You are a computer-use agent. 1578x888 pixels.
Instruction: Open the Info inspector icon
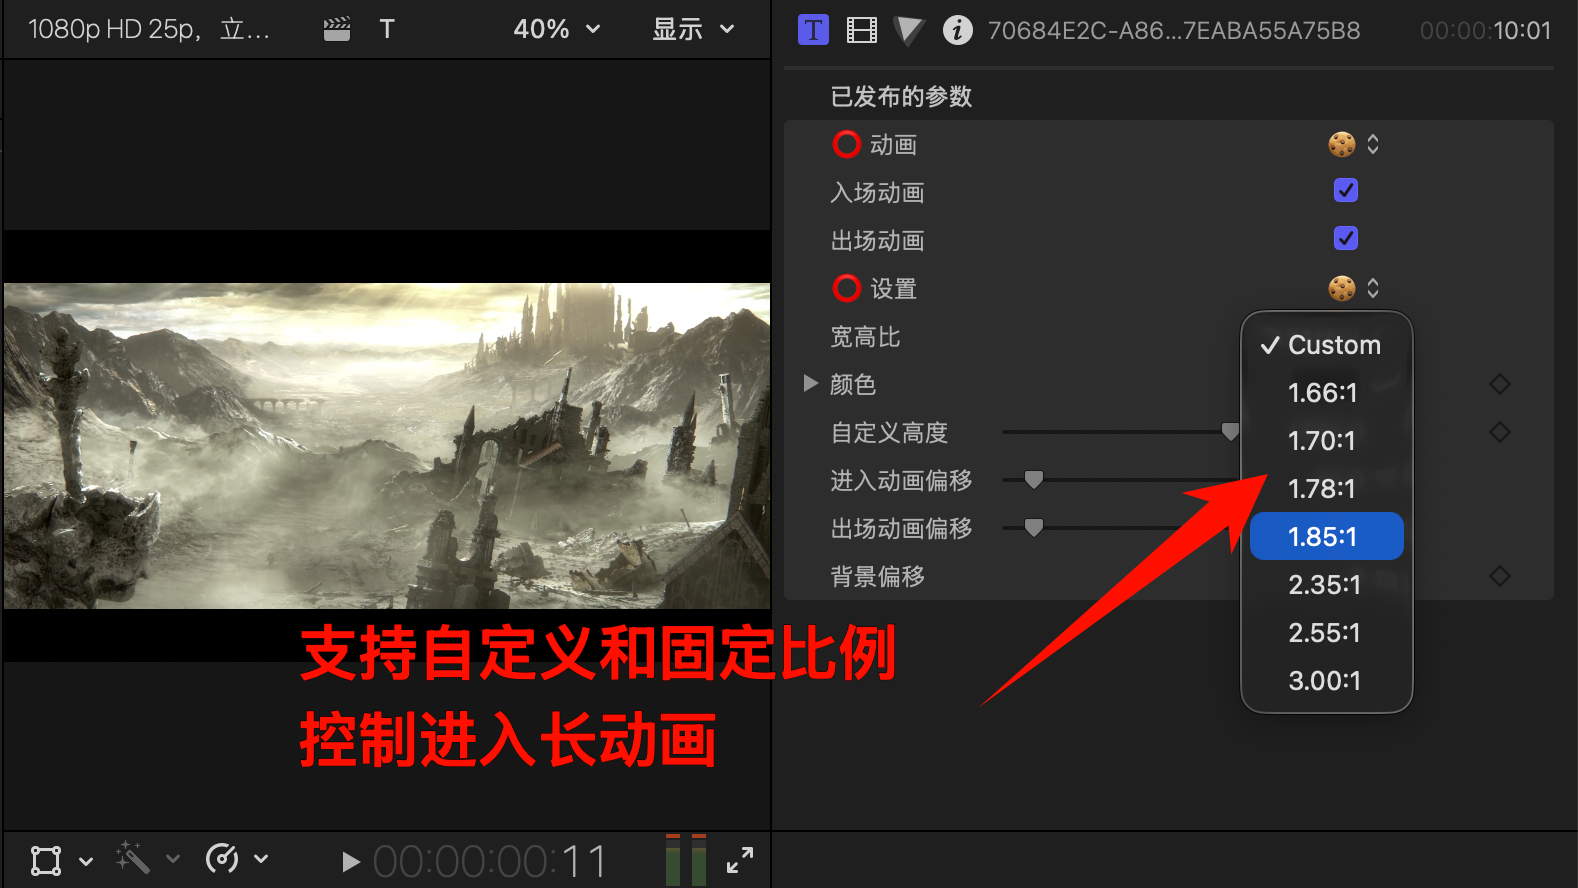[x=957, y=30]
